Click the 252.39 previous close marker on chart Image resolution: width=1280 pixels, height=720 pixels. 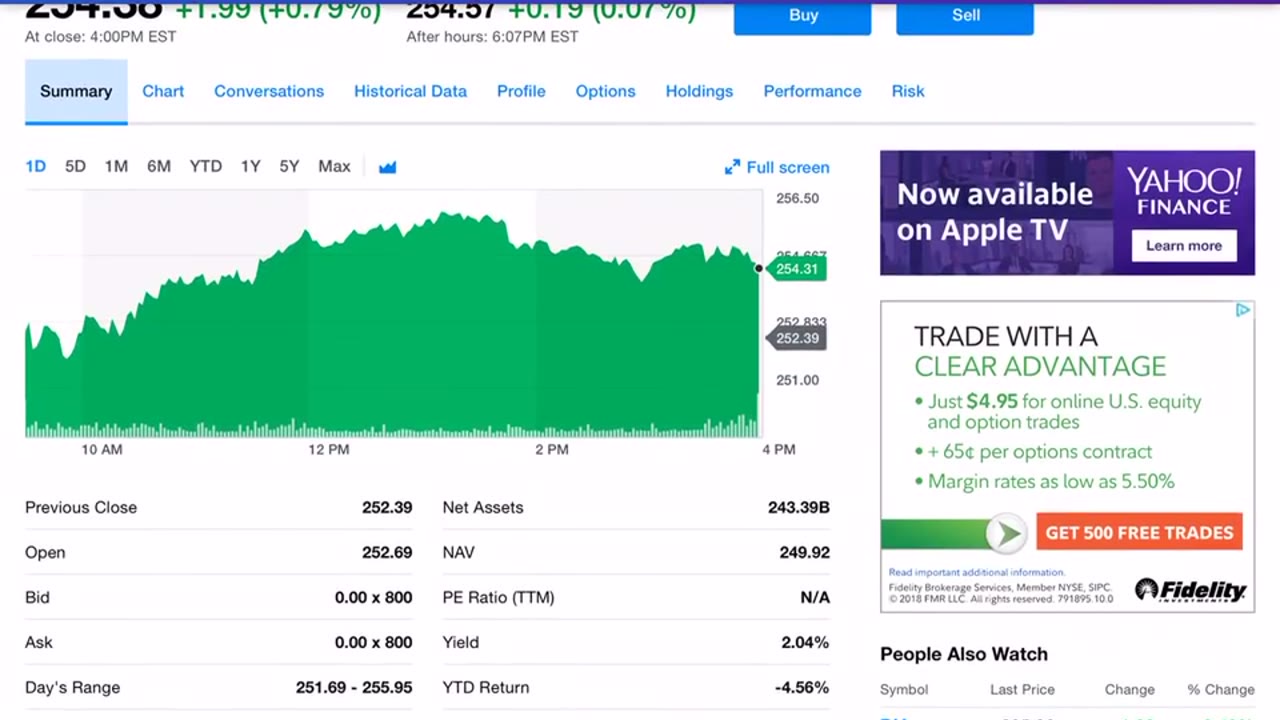(x=797, y=338)
